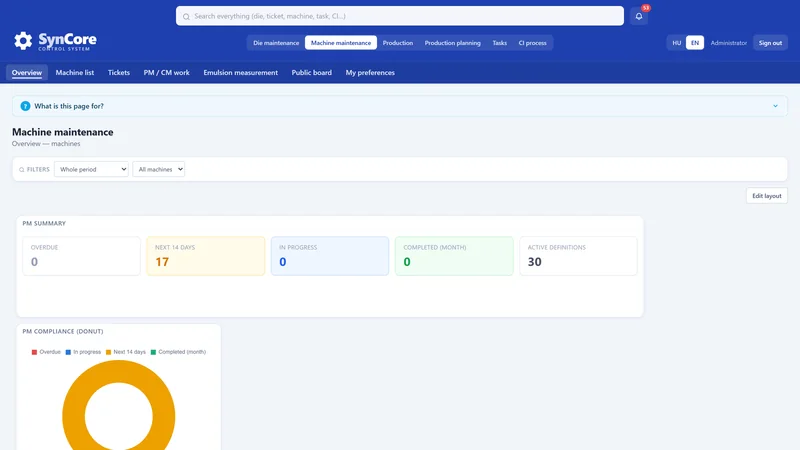Go to the Tickets tab
800x450 pixels.
click(x=119, y=72)
